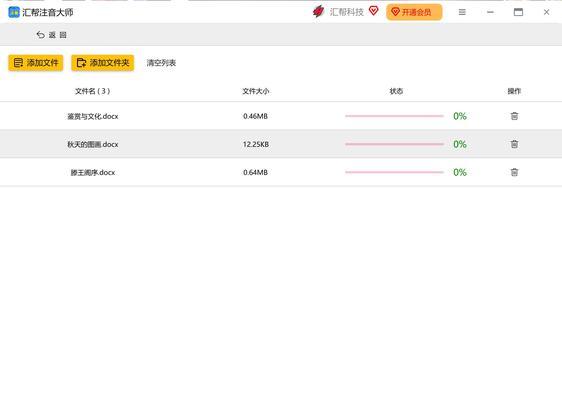
Task: Click the 文件大小 column header
Action: 256,91
